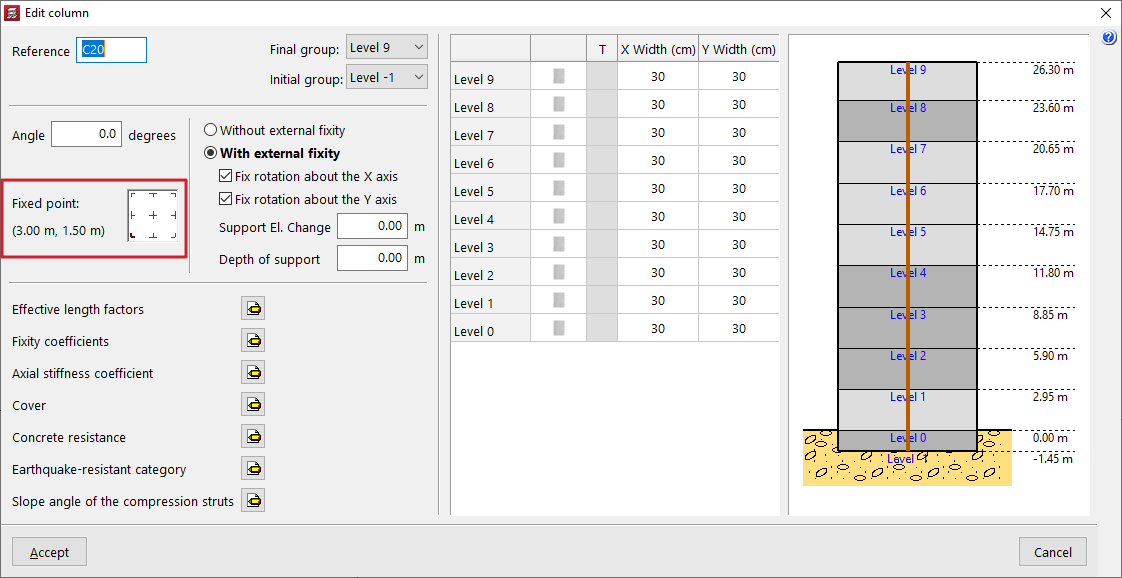This screenshot has height=578, width=1122.
Task: Open Cover settings icon
Action: (x=253, y=405)
